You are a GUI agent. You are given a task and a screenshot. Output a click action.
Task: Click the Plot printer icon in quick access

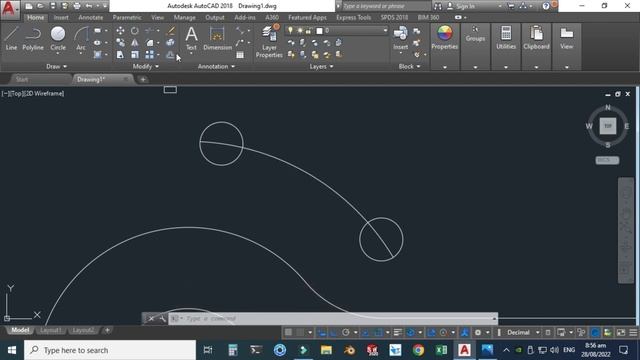(x=77, y=6)
